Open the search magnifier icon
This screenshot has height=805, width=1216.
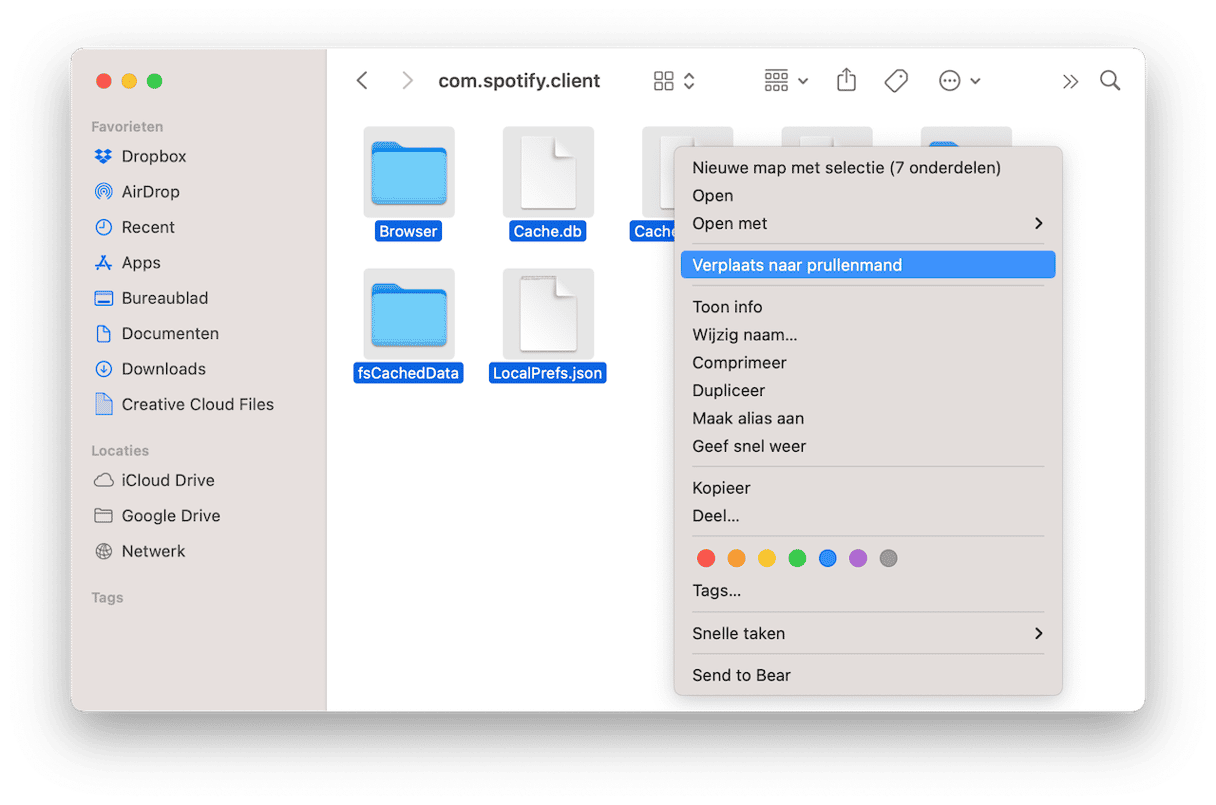click(x=1109, y=81)
